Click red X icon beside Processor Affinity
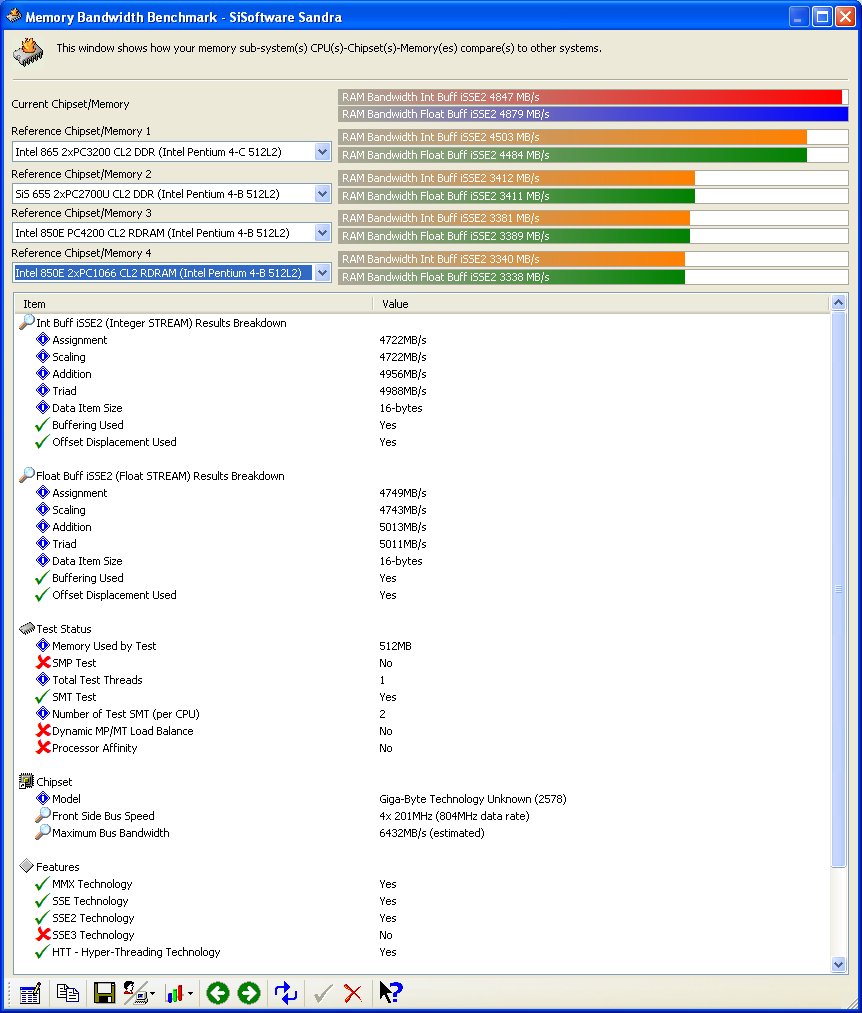 [43, 747]
